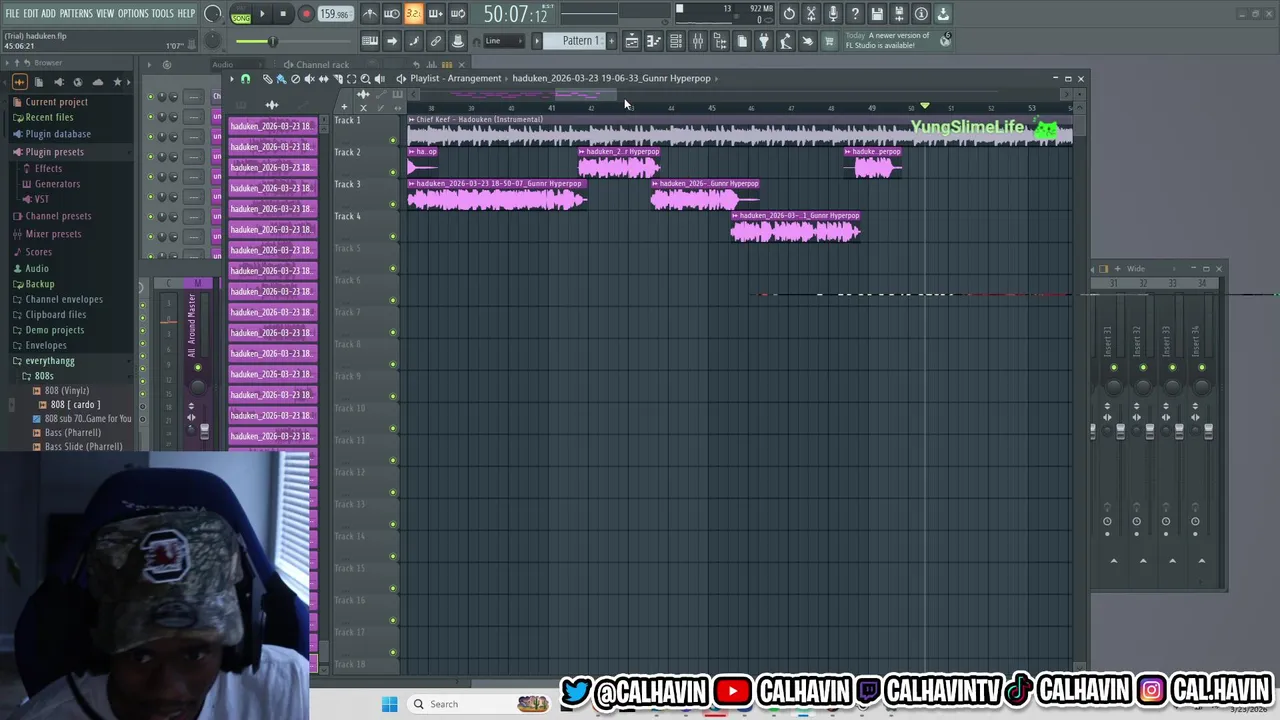The height and width of the screenshot is (720, 1280).
Task: Open the TOOLS menu
Action: tap(163, 13)
